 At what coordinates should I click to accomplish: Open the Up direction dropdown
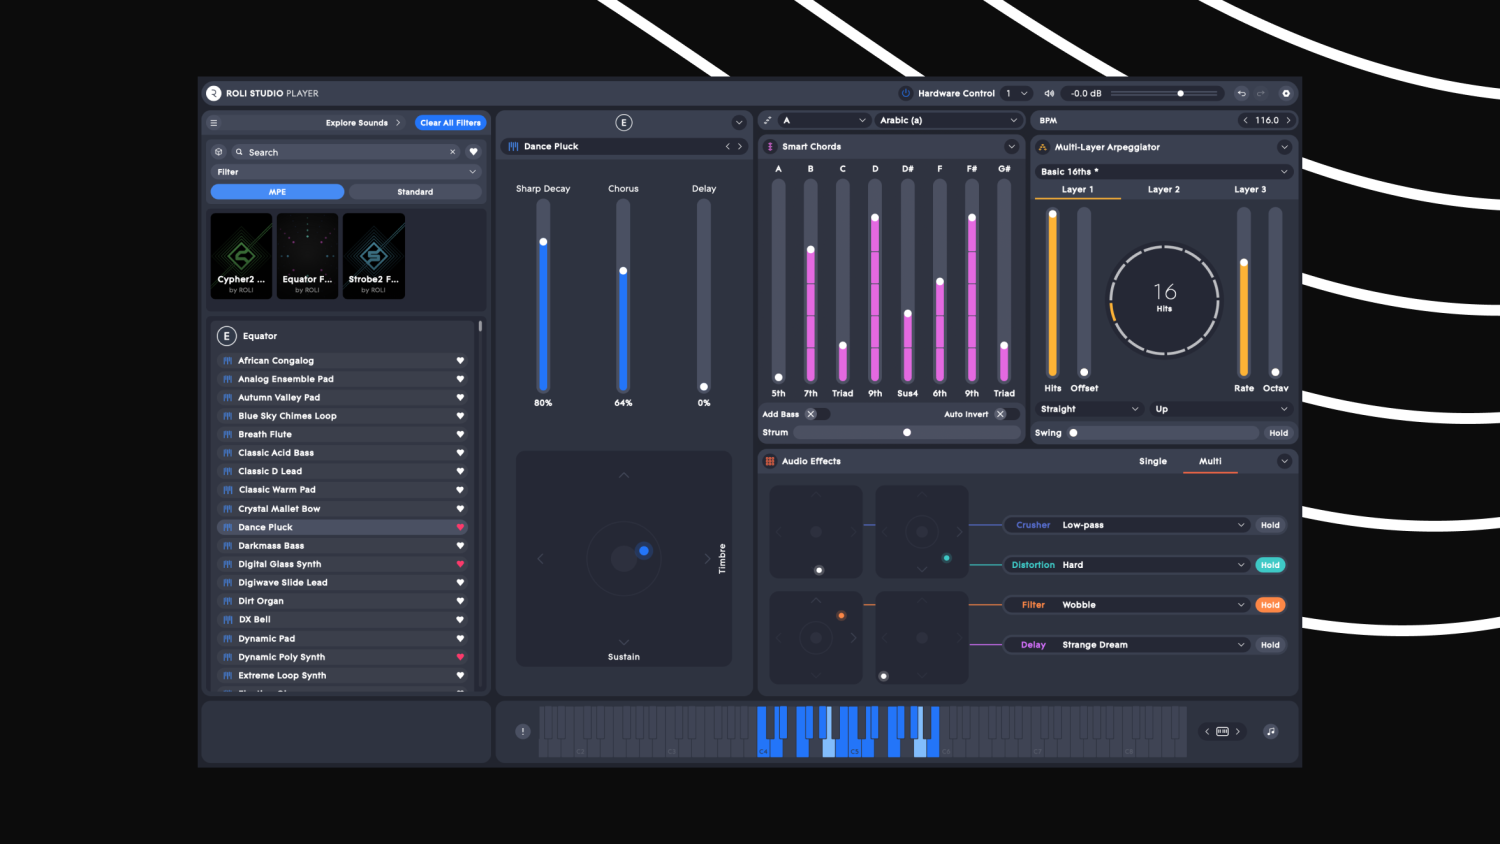point(1221,409)
